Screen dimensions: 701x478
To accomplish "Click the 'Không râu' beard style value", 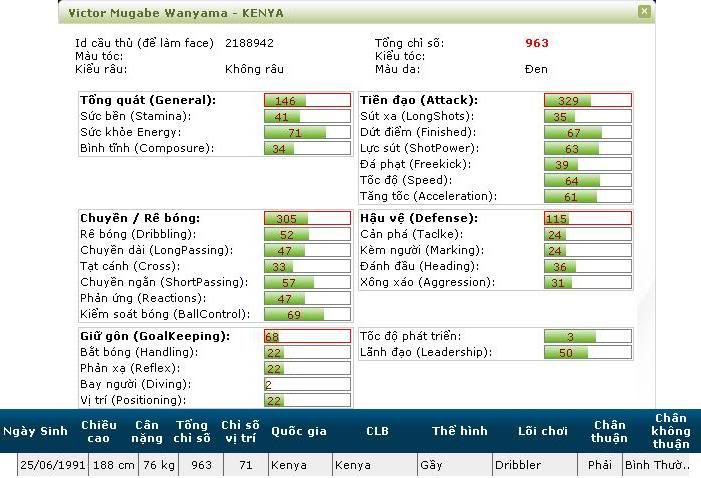I will tap(254, 69).
